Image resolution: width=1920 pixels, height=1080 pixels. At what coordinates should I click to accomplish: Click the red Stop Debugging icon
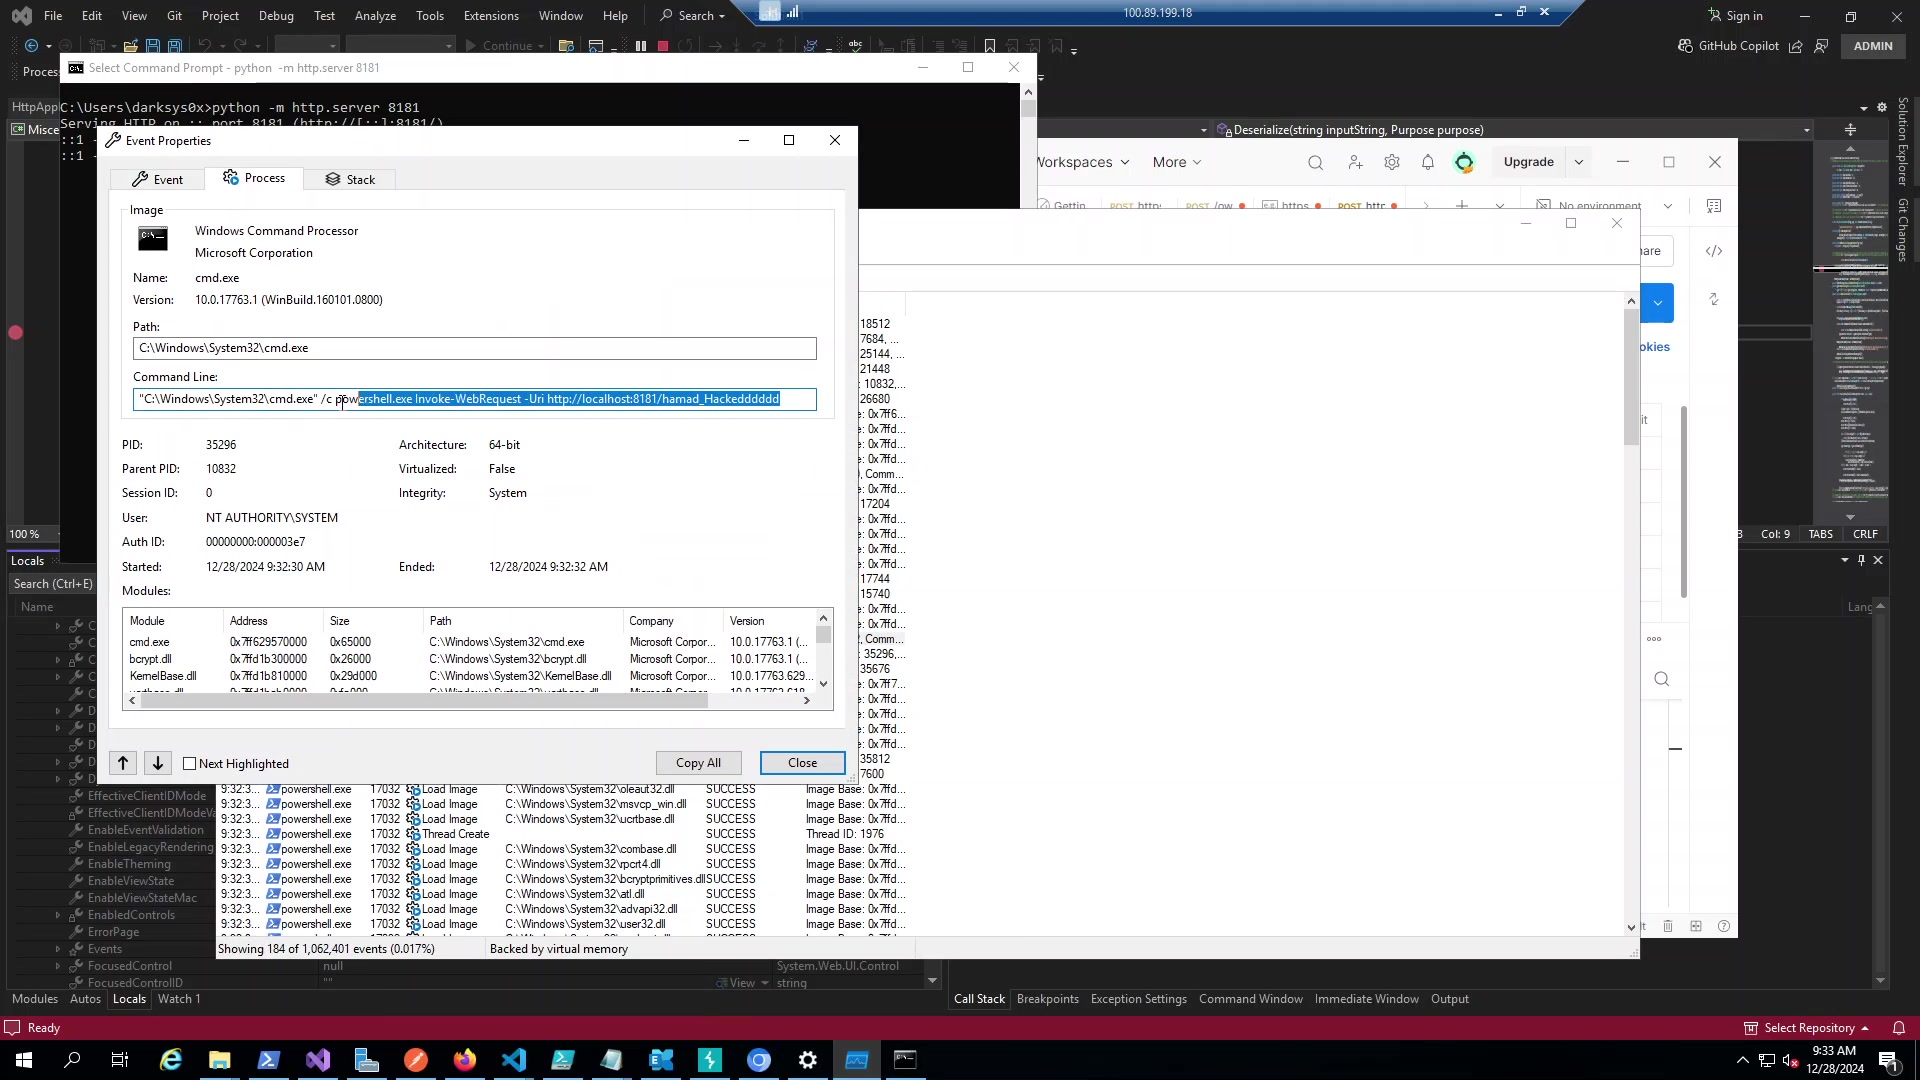(663, 46)
